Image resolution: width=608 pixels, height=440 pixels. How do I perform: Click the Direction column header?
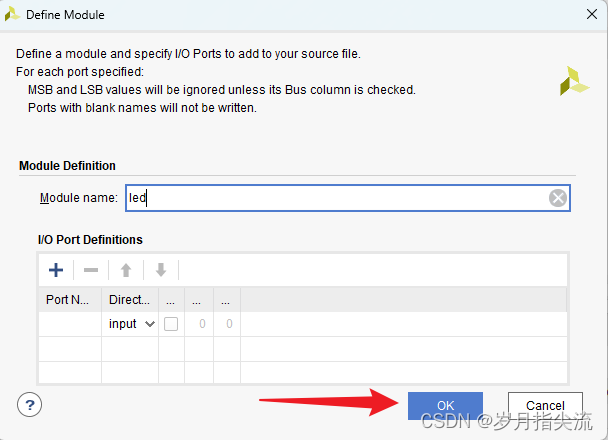point(130,299)
